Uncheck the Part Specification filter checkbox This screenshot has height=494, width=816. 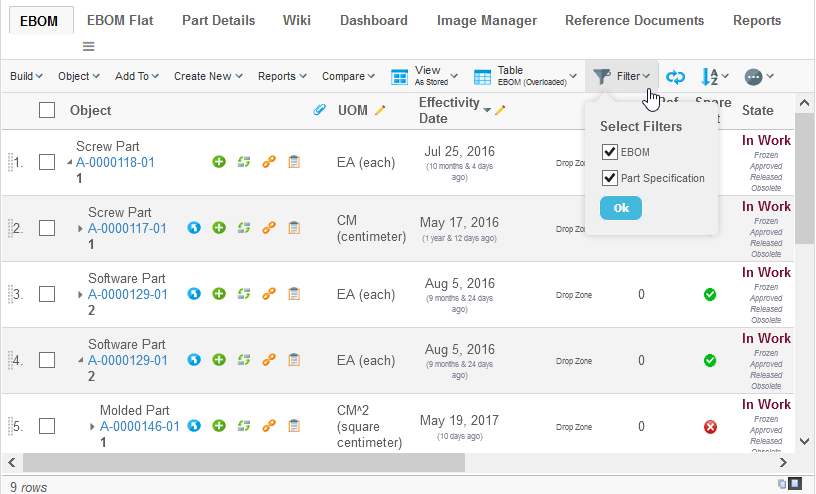point(609,178)
